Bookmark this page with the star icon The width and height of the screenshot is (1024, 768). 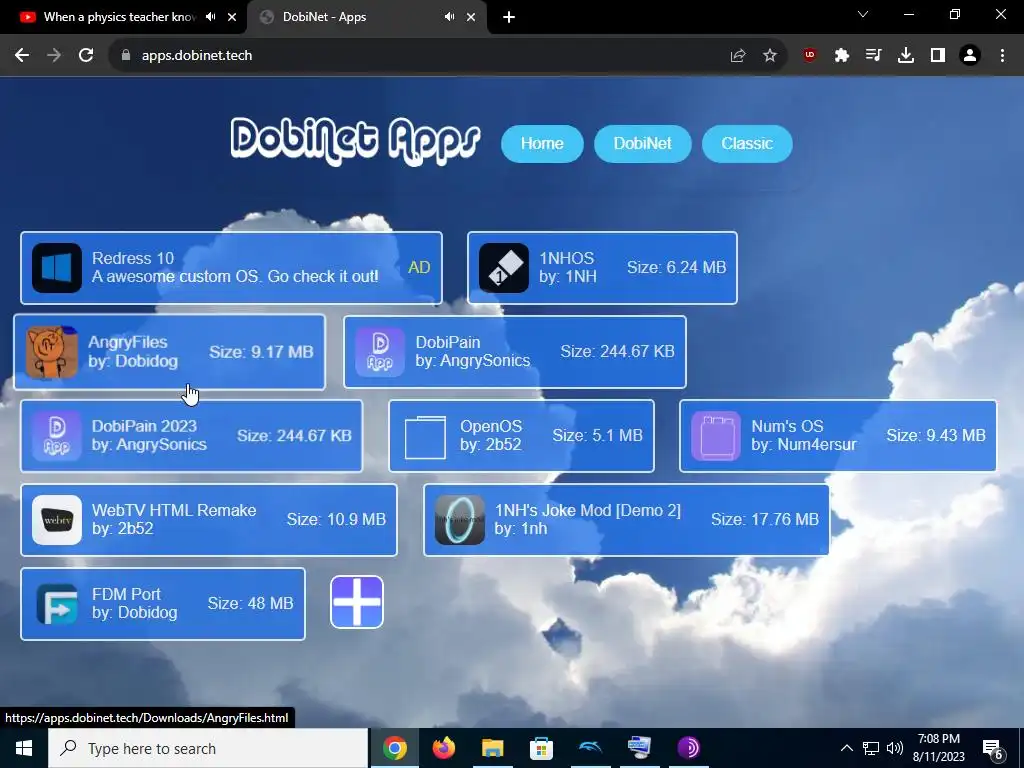(770, 56)
